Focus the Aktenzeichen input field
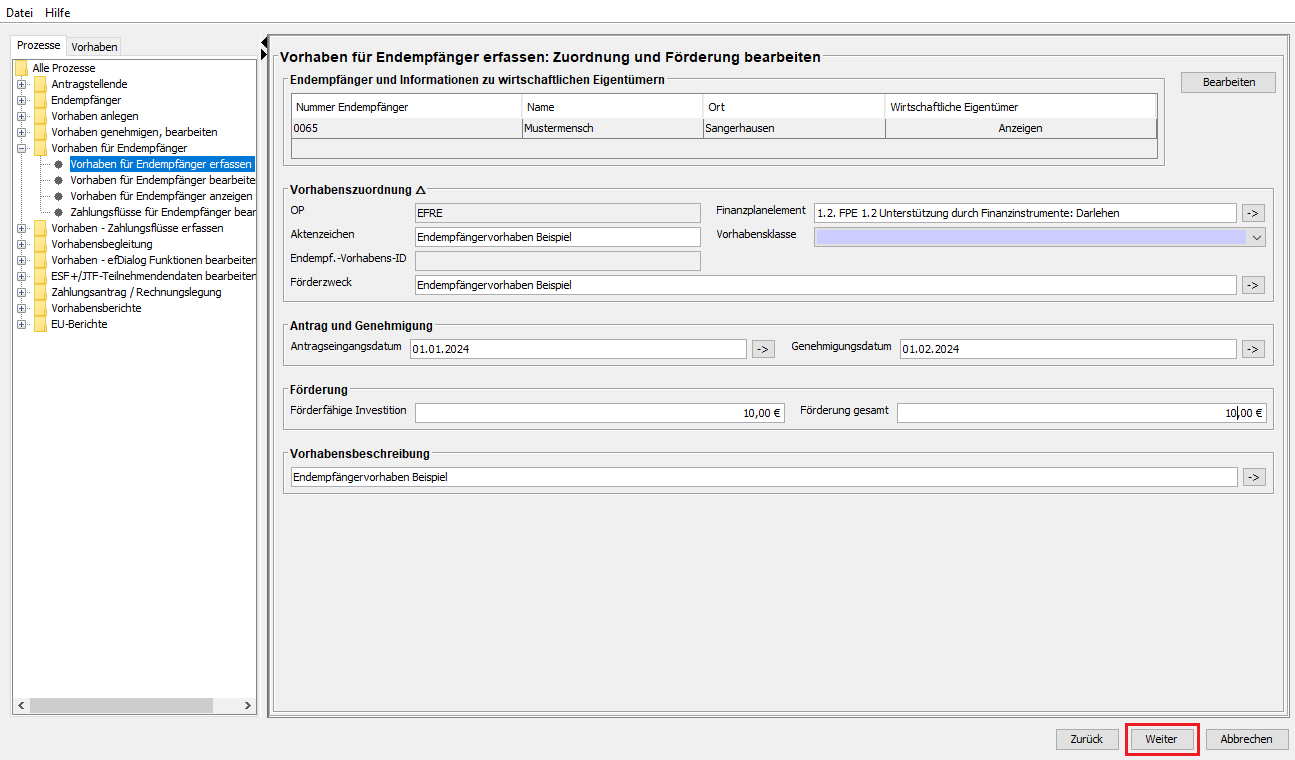 click(x=558, y=237)
